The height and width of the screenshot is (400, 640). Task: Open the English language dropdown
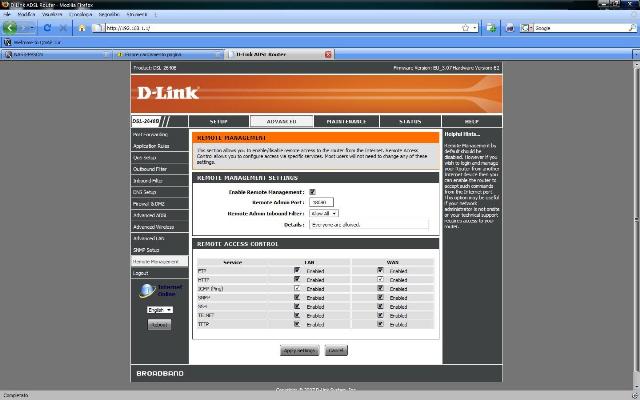160,310
